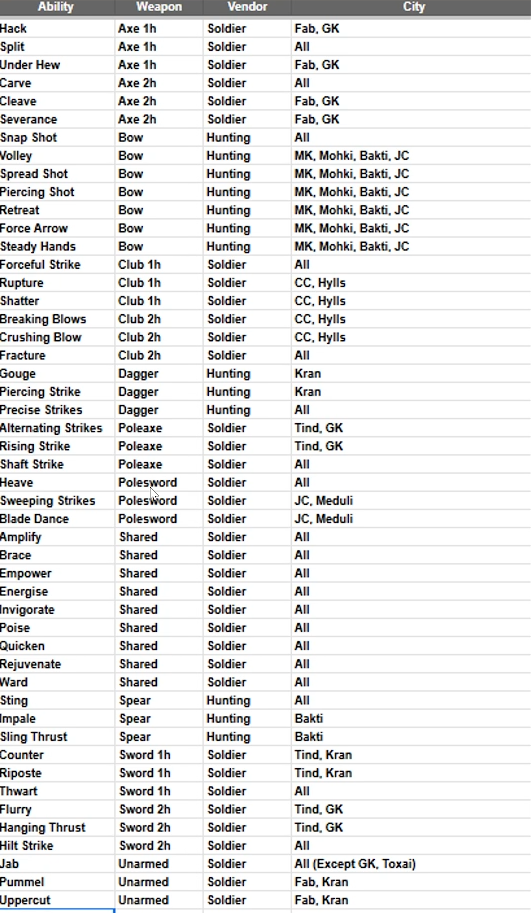Click the Ability column header
This screenshot has width=531, height=913.
(x=56, y=7)
